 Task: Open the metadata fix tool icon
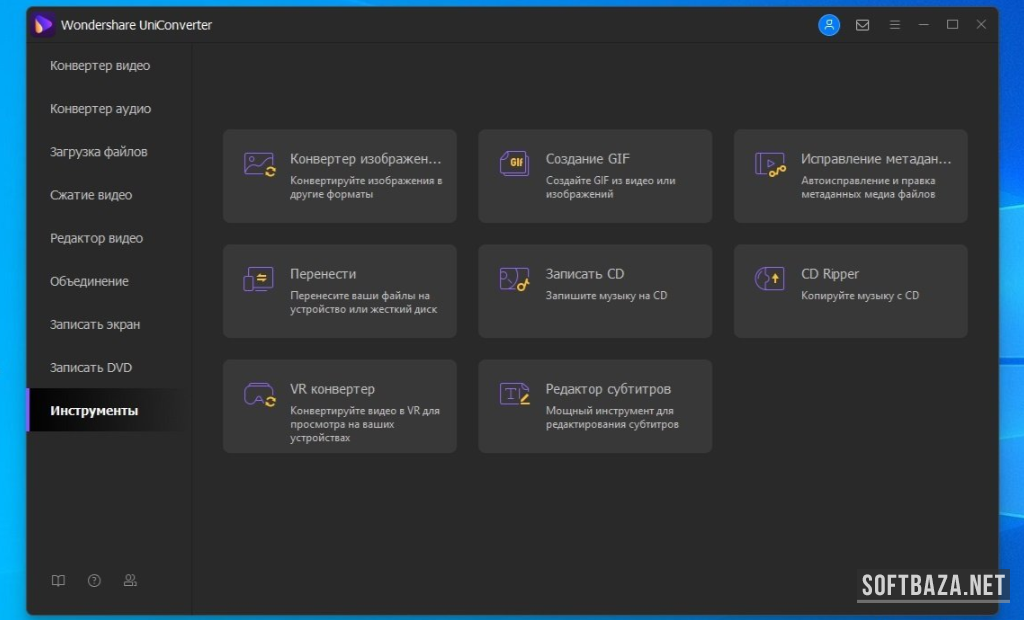pos(769,165)
